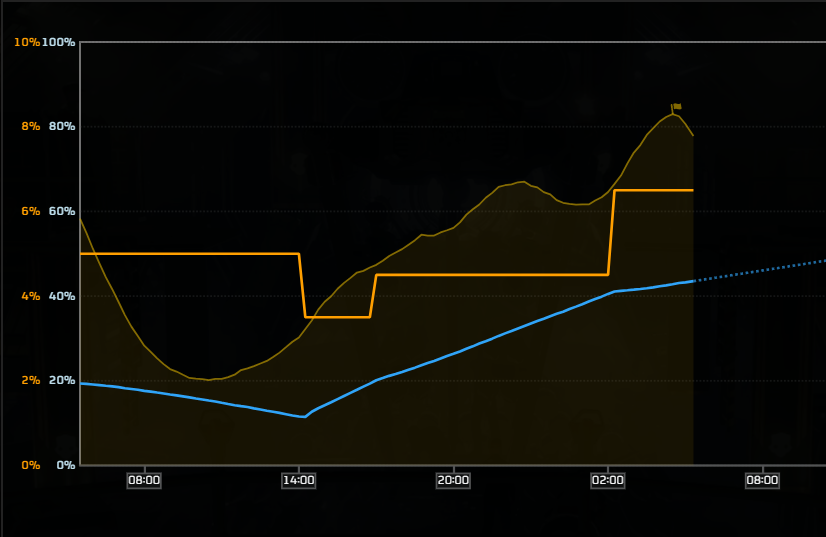This screenshot has width=826, height=537.
Task: Click the blue line's lowest point near 14:00
Action: (x=303, y=417)
